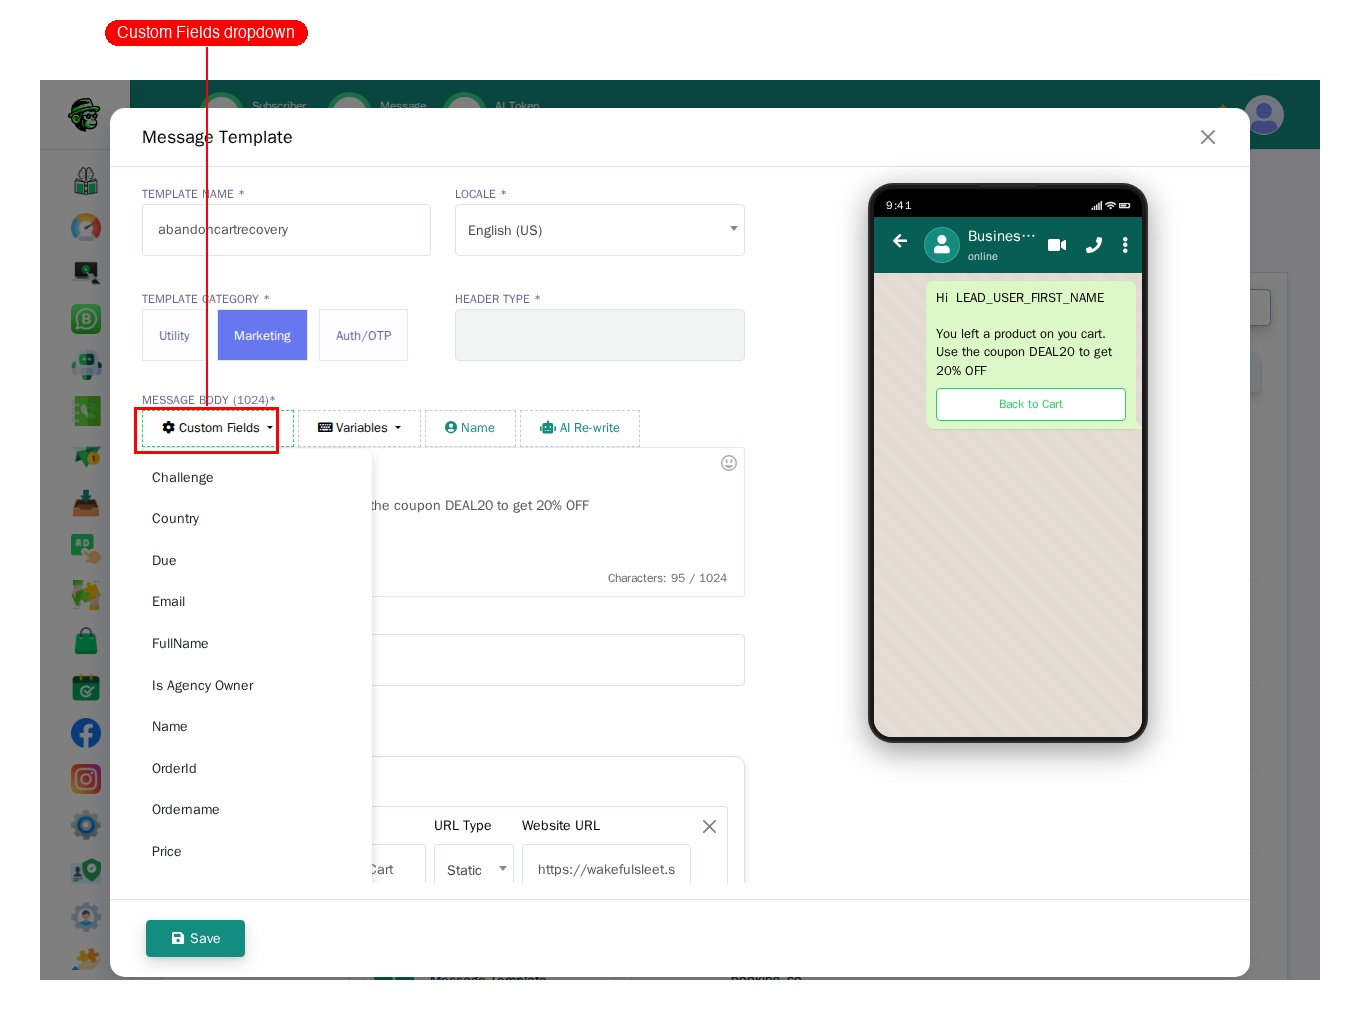Open the user shield sidebar icon
The height and width of the screenshot is (1020, 1370).
coord(86,871)
